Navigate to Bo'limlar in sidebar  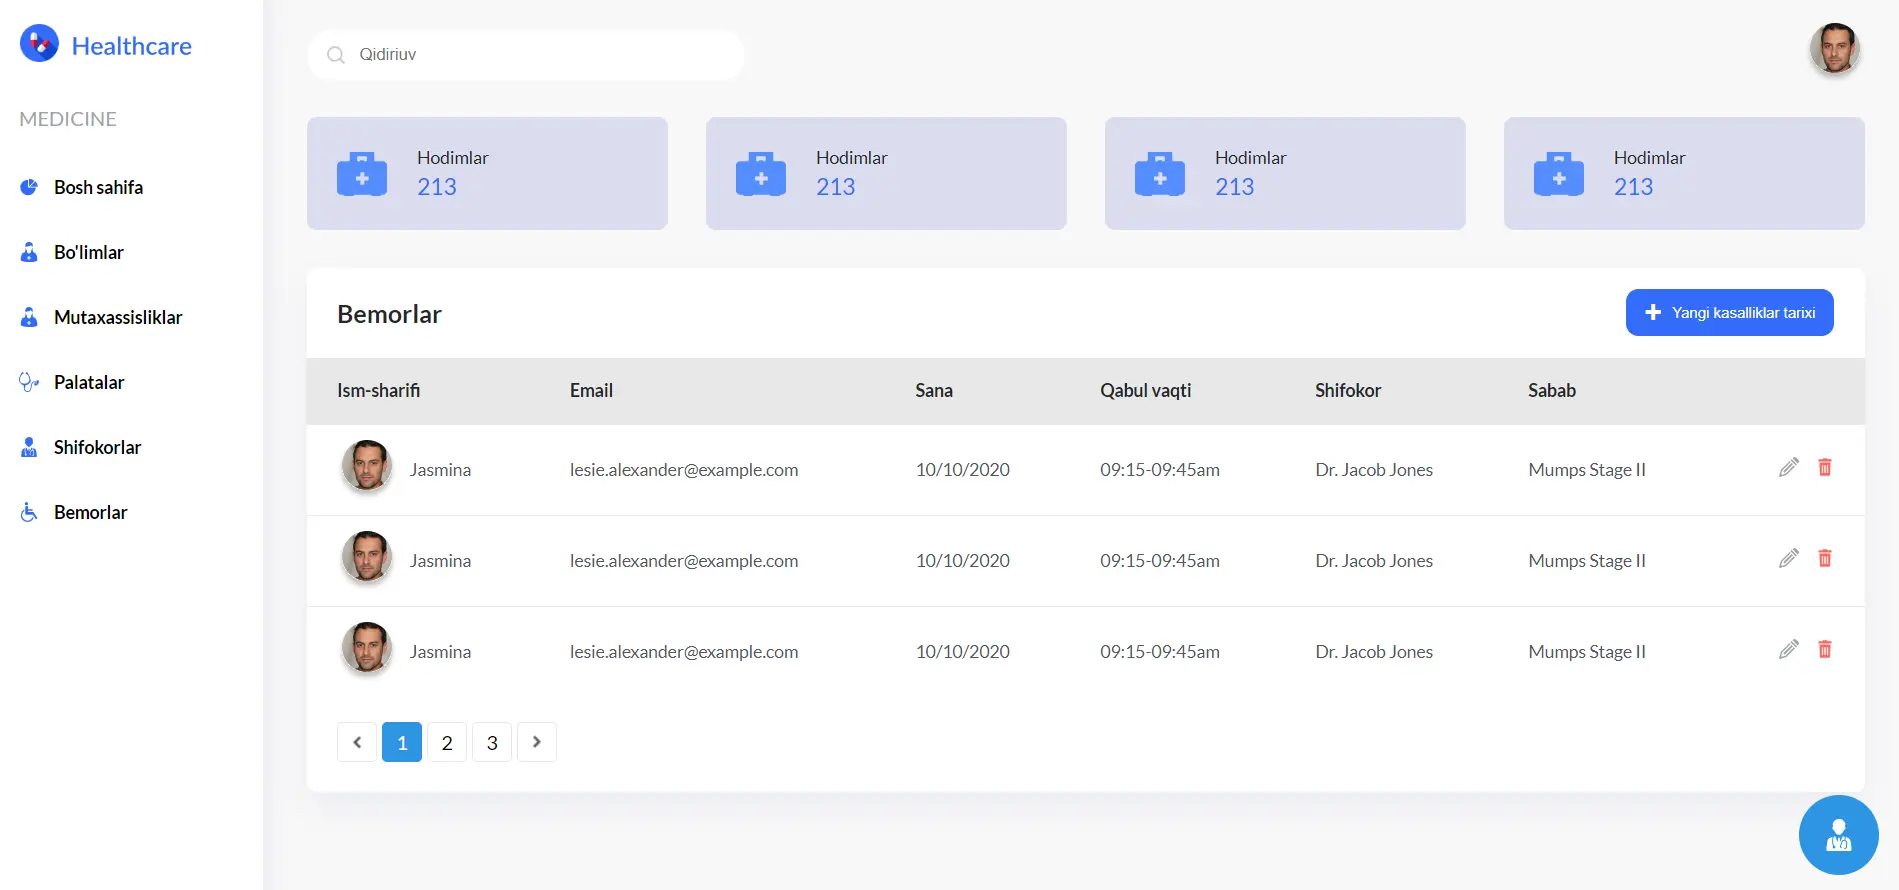88,252
